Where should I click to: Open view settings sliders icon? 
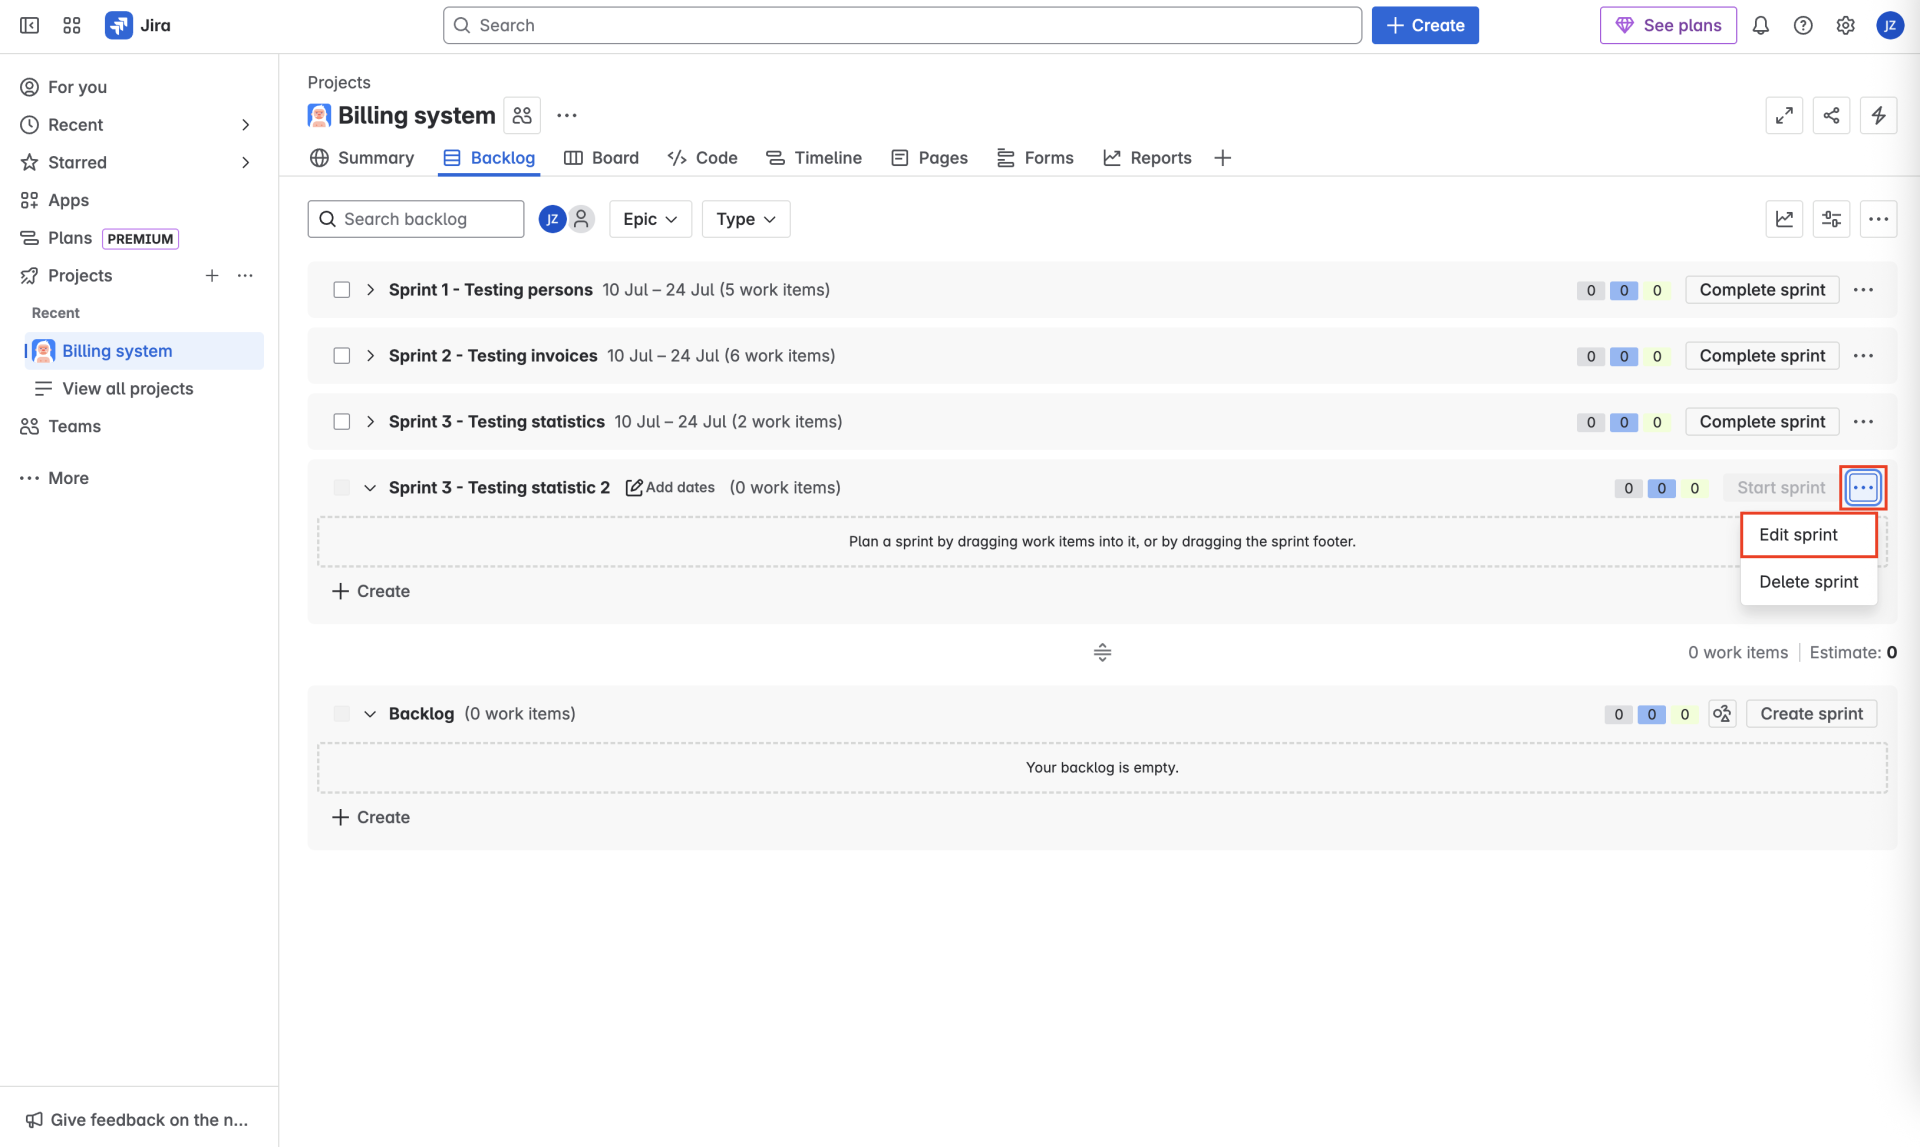coord(1830,219)
